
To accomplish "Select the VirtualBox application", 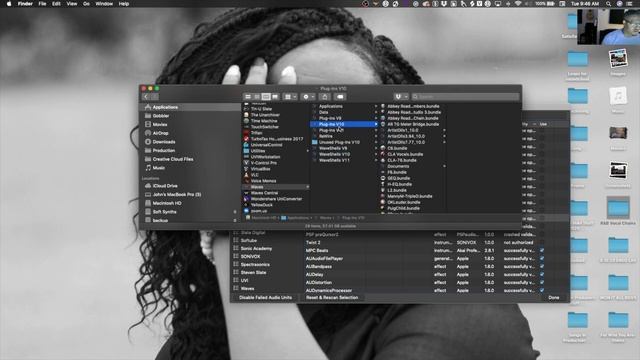I will pyautogui.click(x=260, y=169).
